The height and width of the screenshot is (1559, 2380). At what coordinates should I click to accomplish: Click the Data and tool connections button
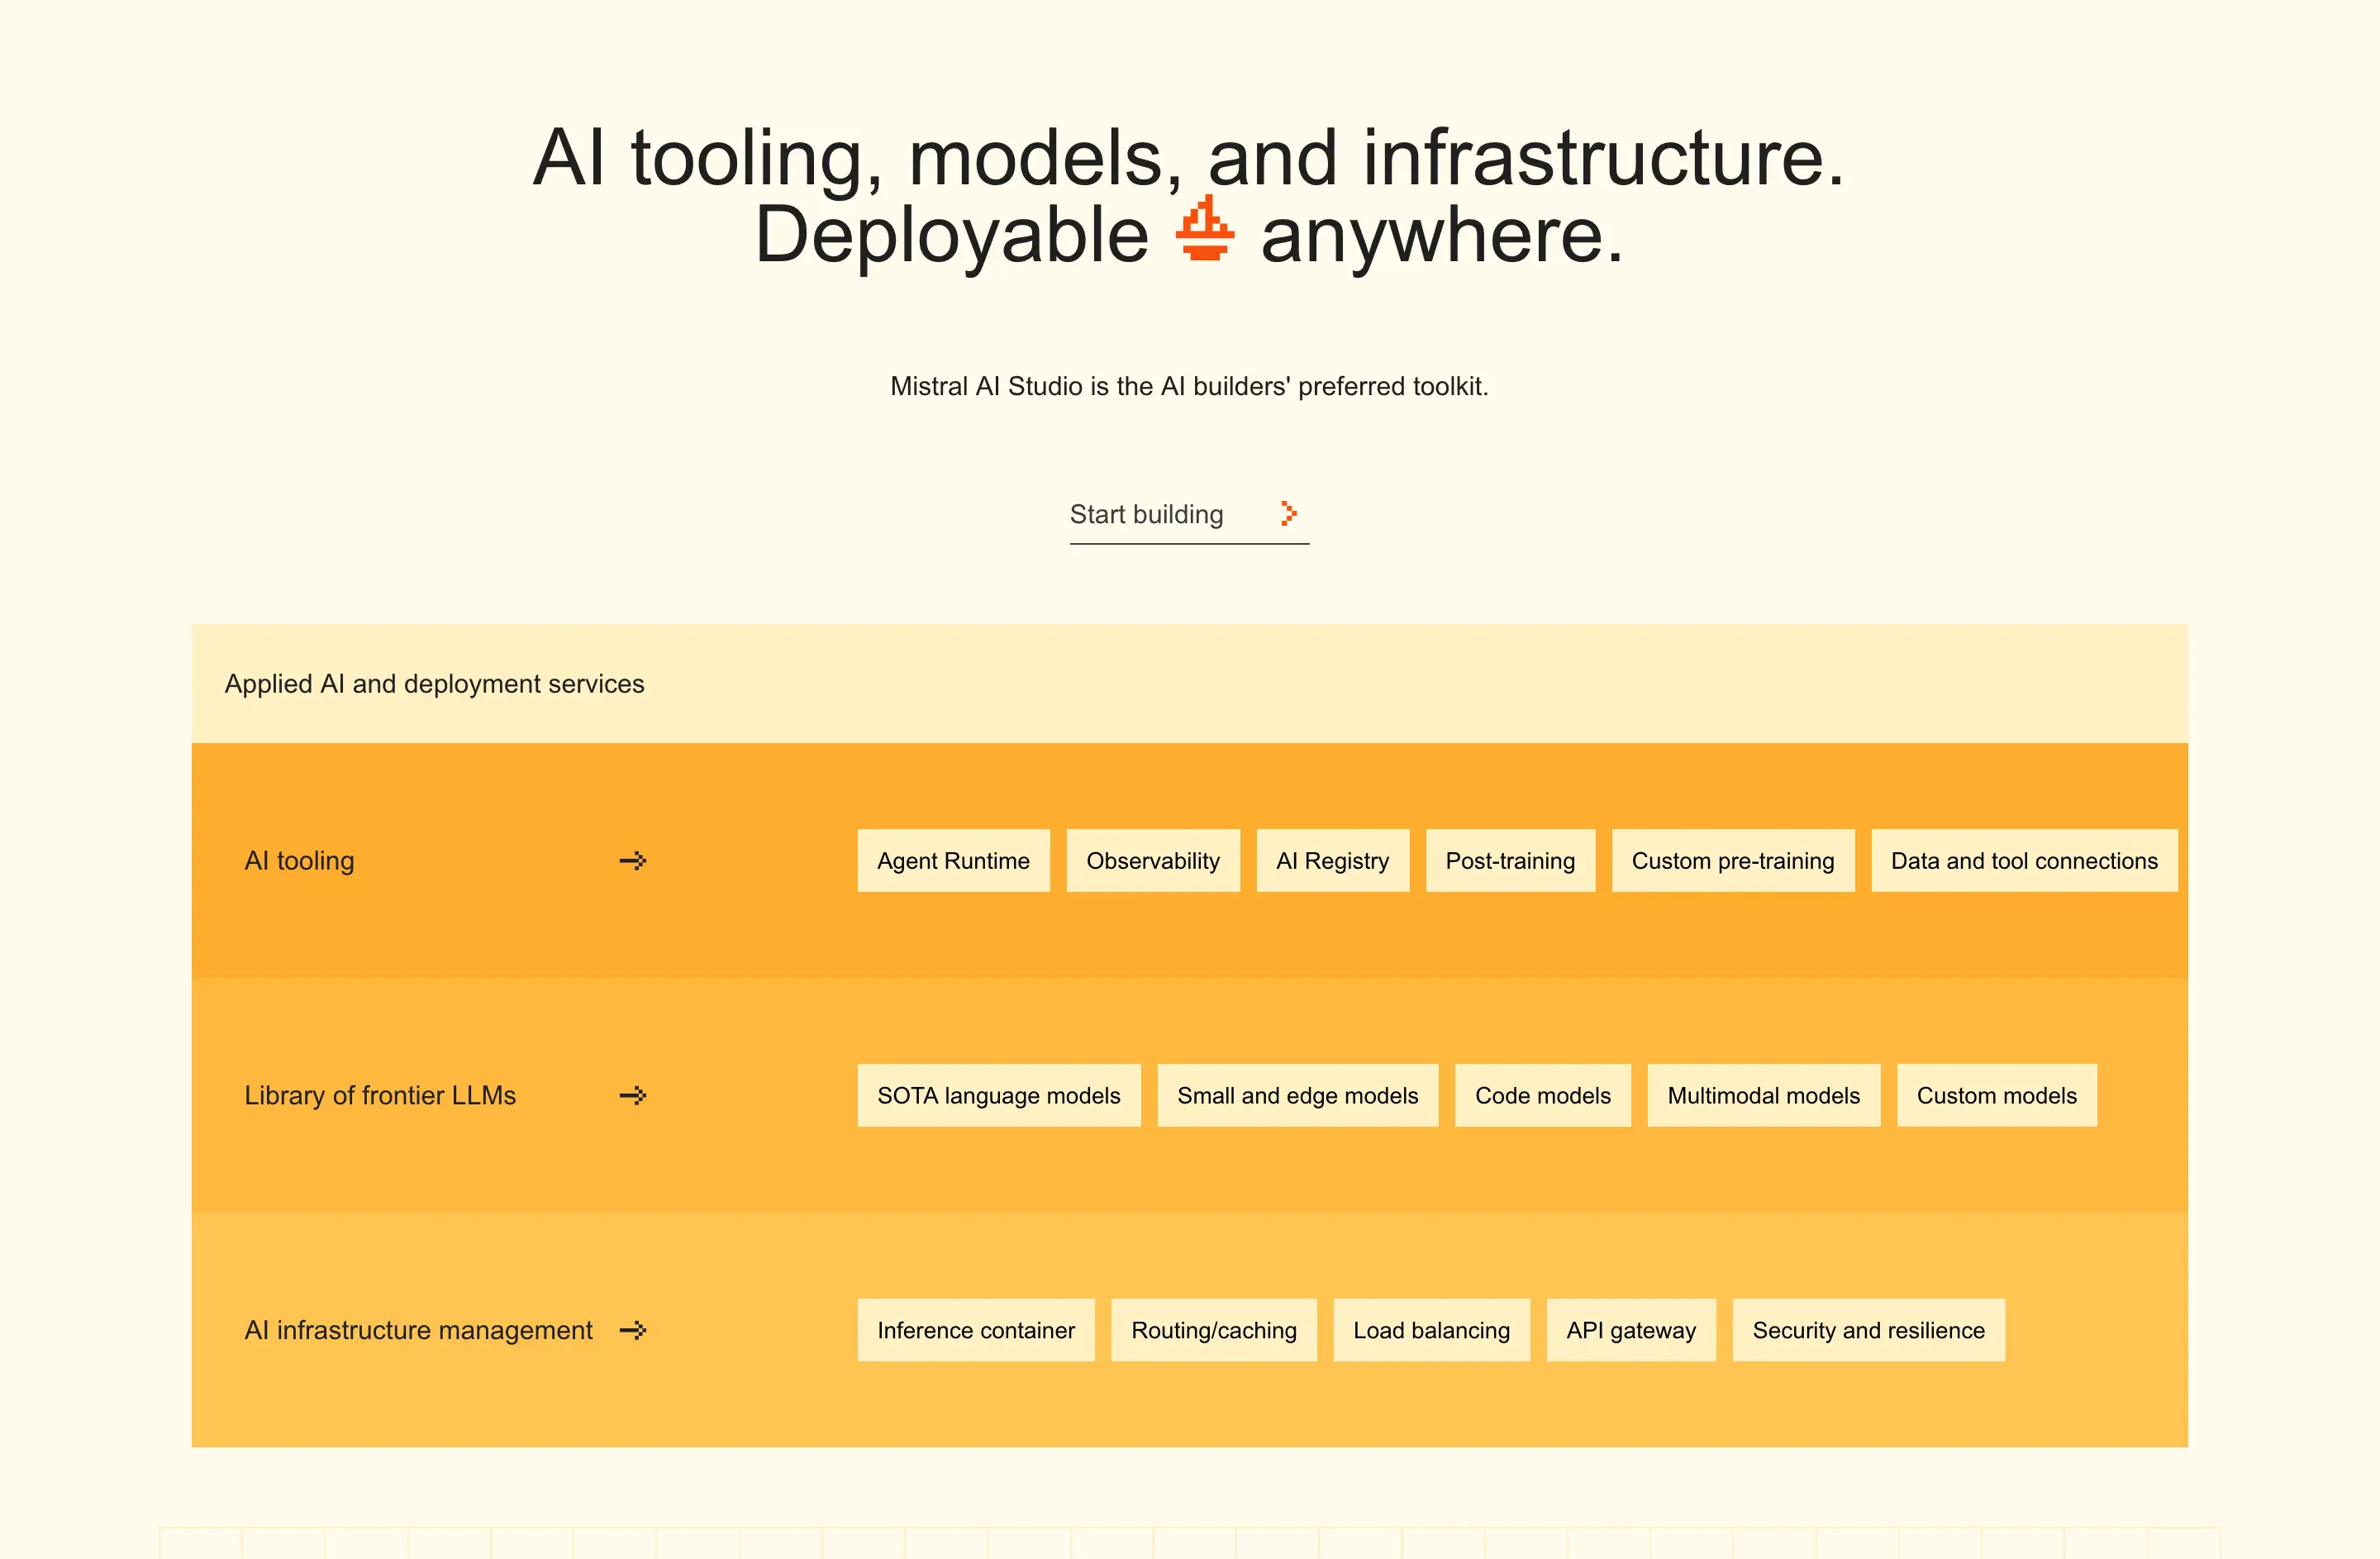click(2024, 860)
